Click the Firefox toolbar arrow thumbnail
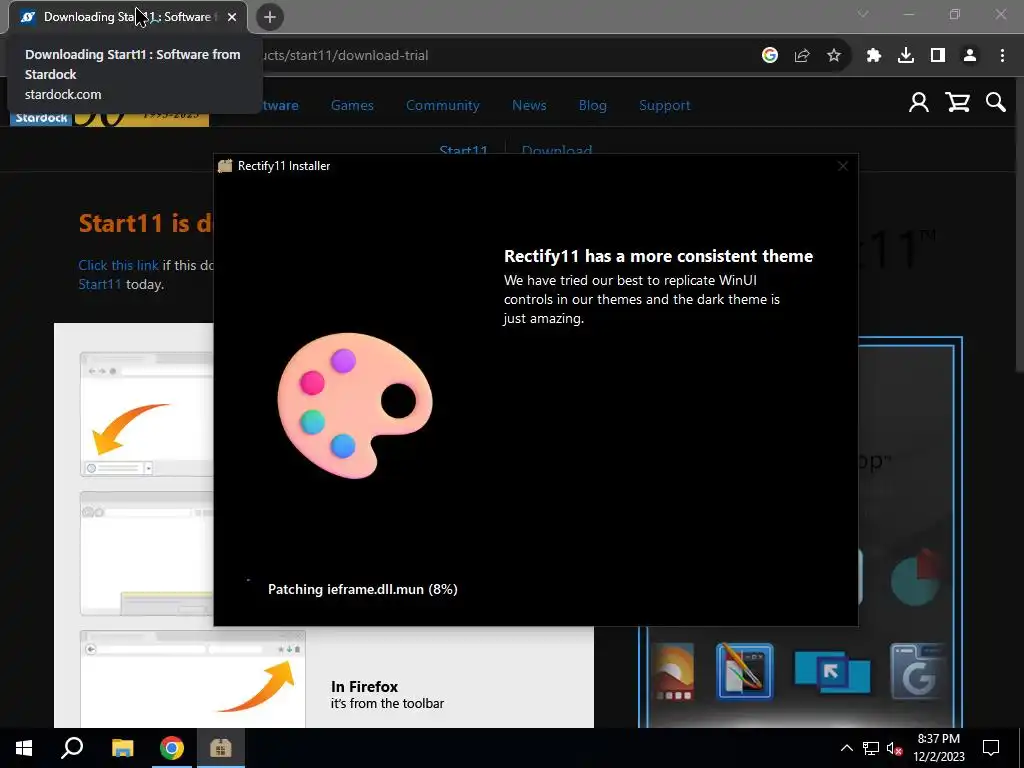The image size is (1024, 768). [x=193, y=679]
